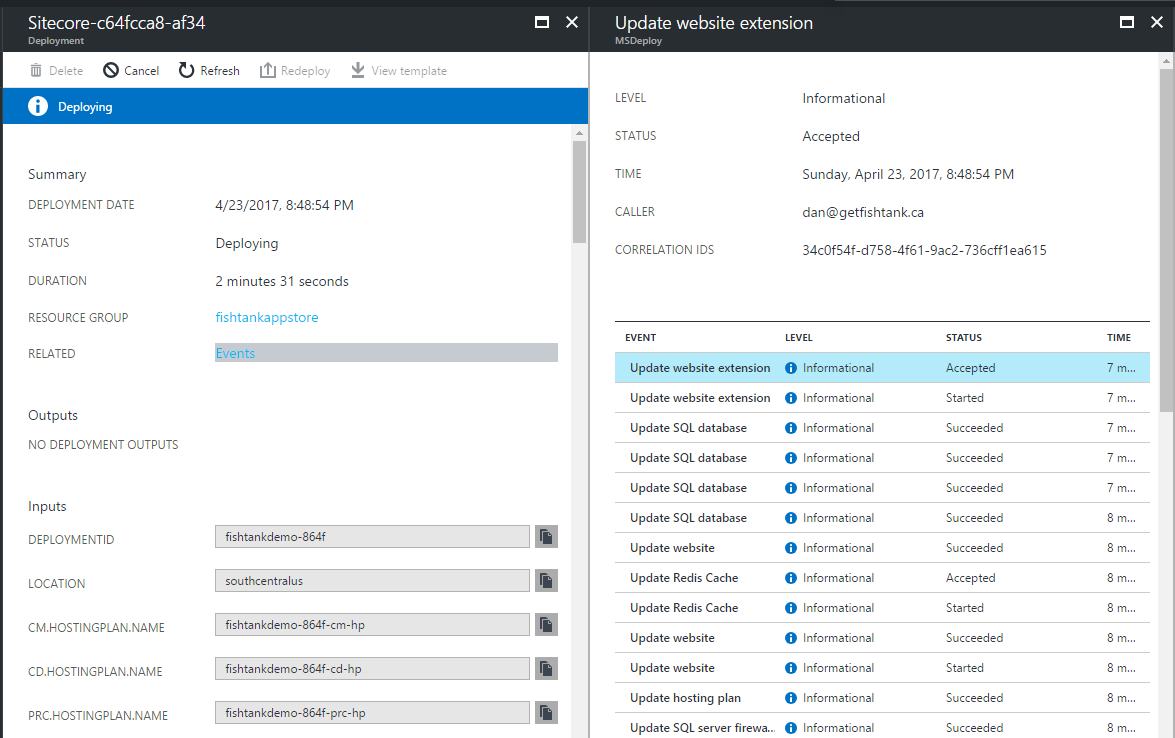Select the Update website extension Accepted row
This screenshot has width=1175, height=738.
882,368
